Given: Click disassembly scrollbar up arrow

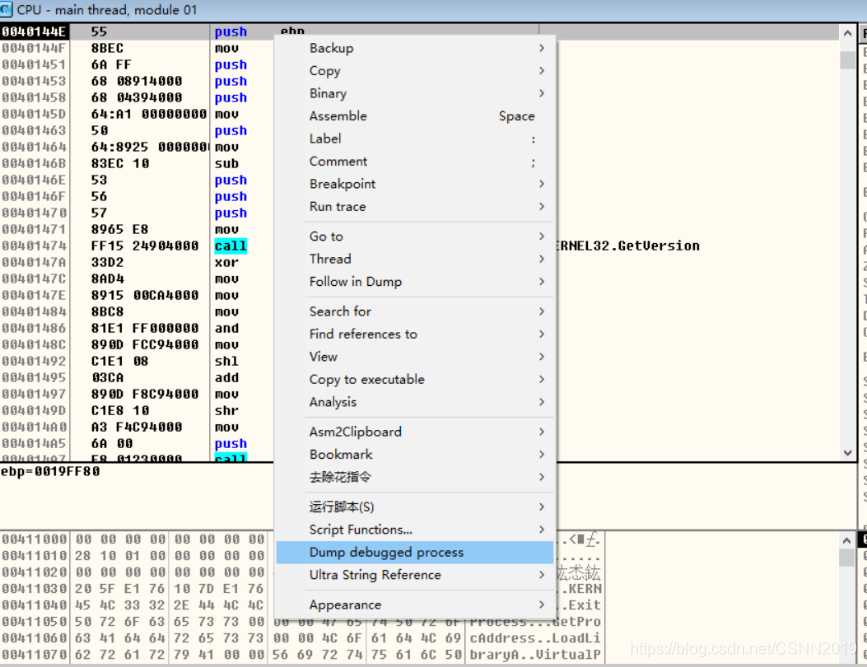Looking at the screenshot, I should coord(848,33).
